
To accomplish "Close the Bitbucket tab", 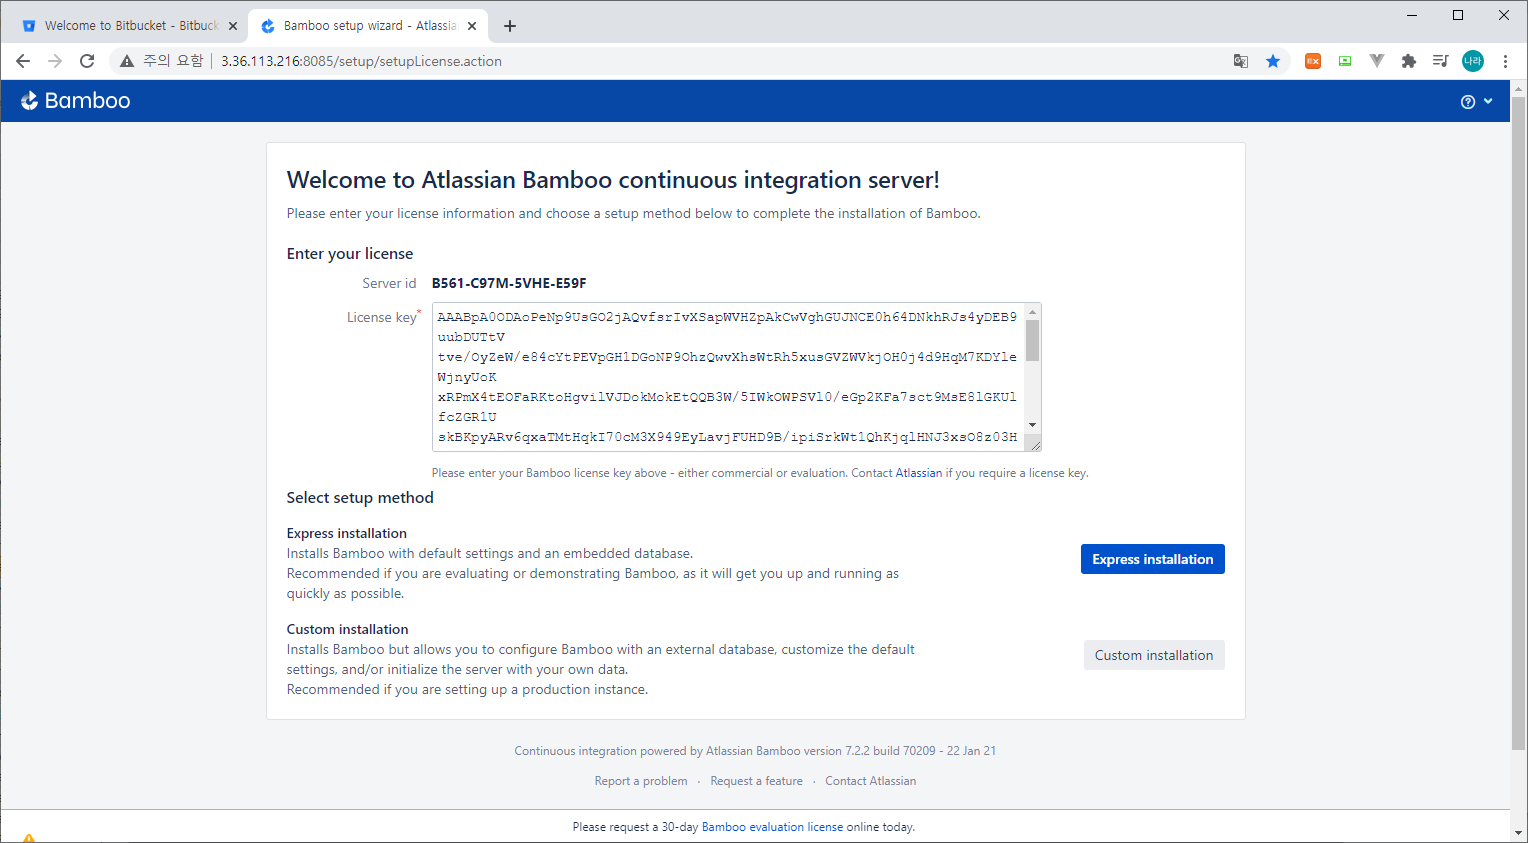I will 233,26.
